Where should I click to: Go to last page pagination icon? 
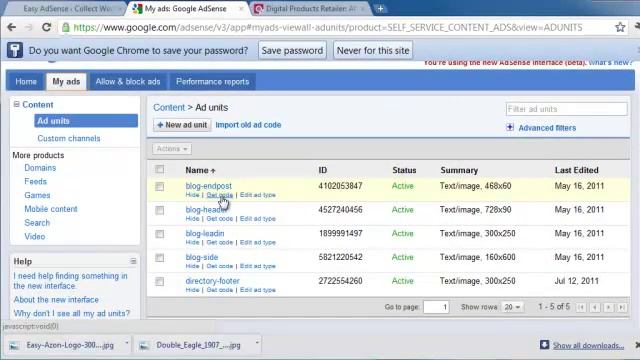coord(622,307)
